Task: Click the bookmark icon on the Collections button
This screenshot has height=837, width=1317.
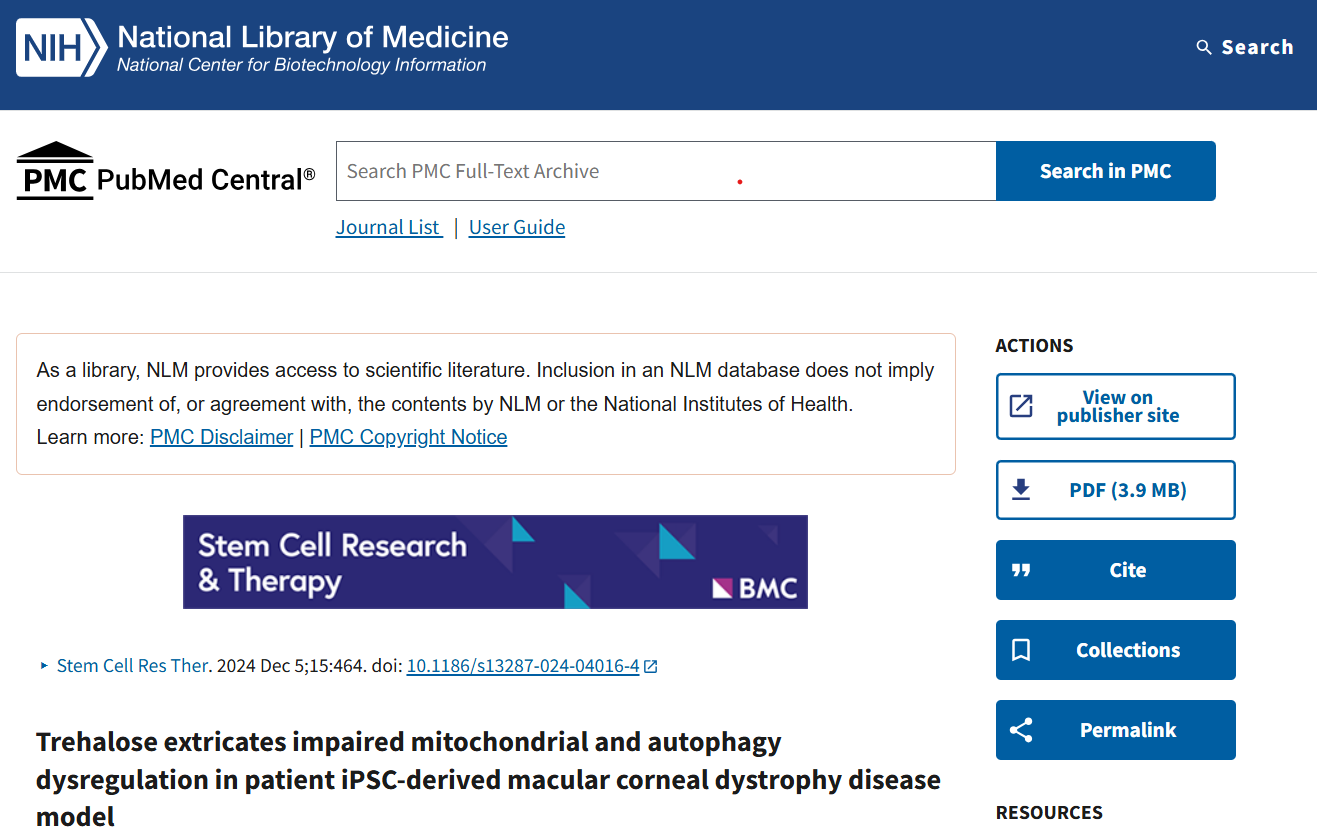Action: (x=1020, y=649)
